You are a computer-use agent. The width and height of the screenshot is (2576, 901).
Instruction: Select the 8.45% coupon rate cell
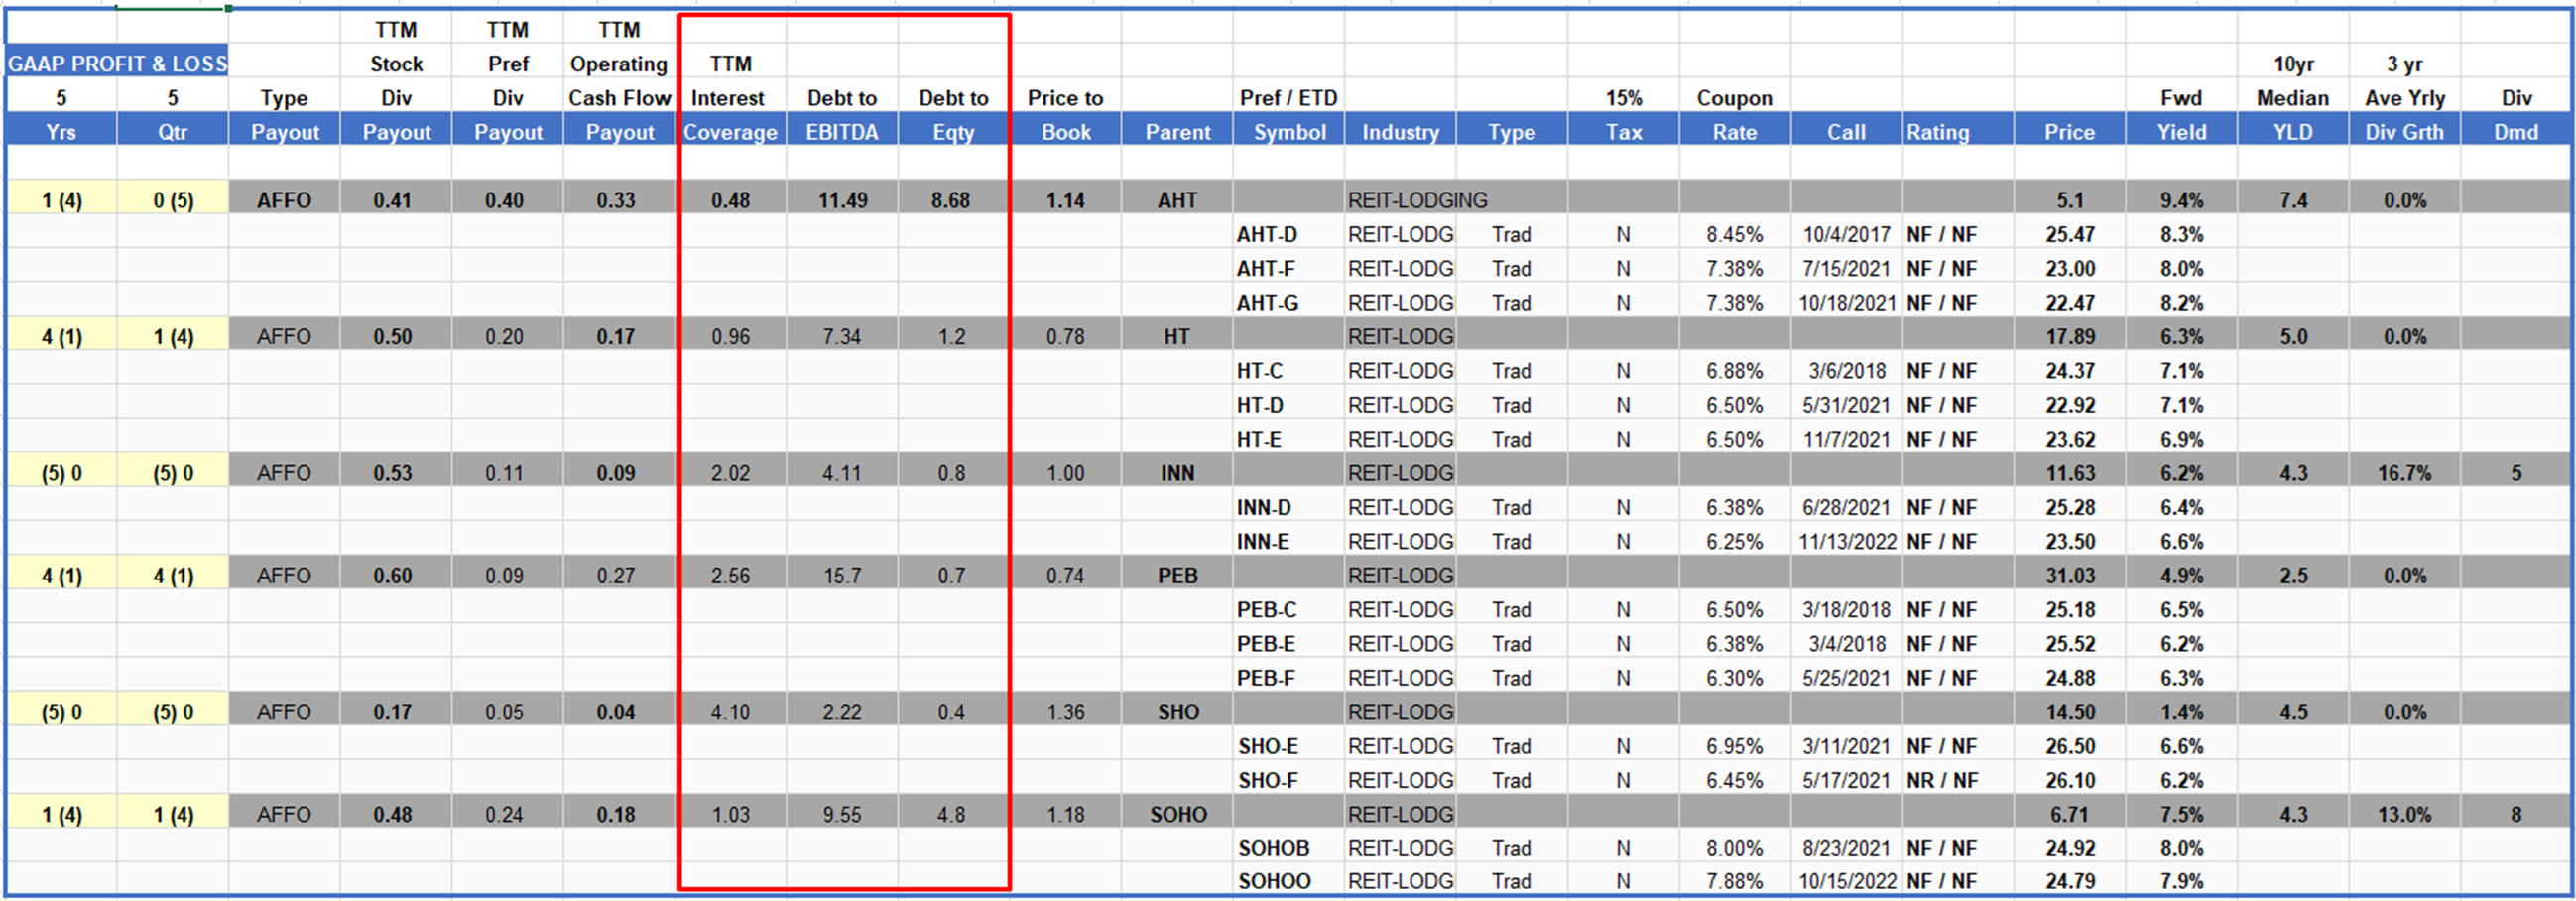1734,235
